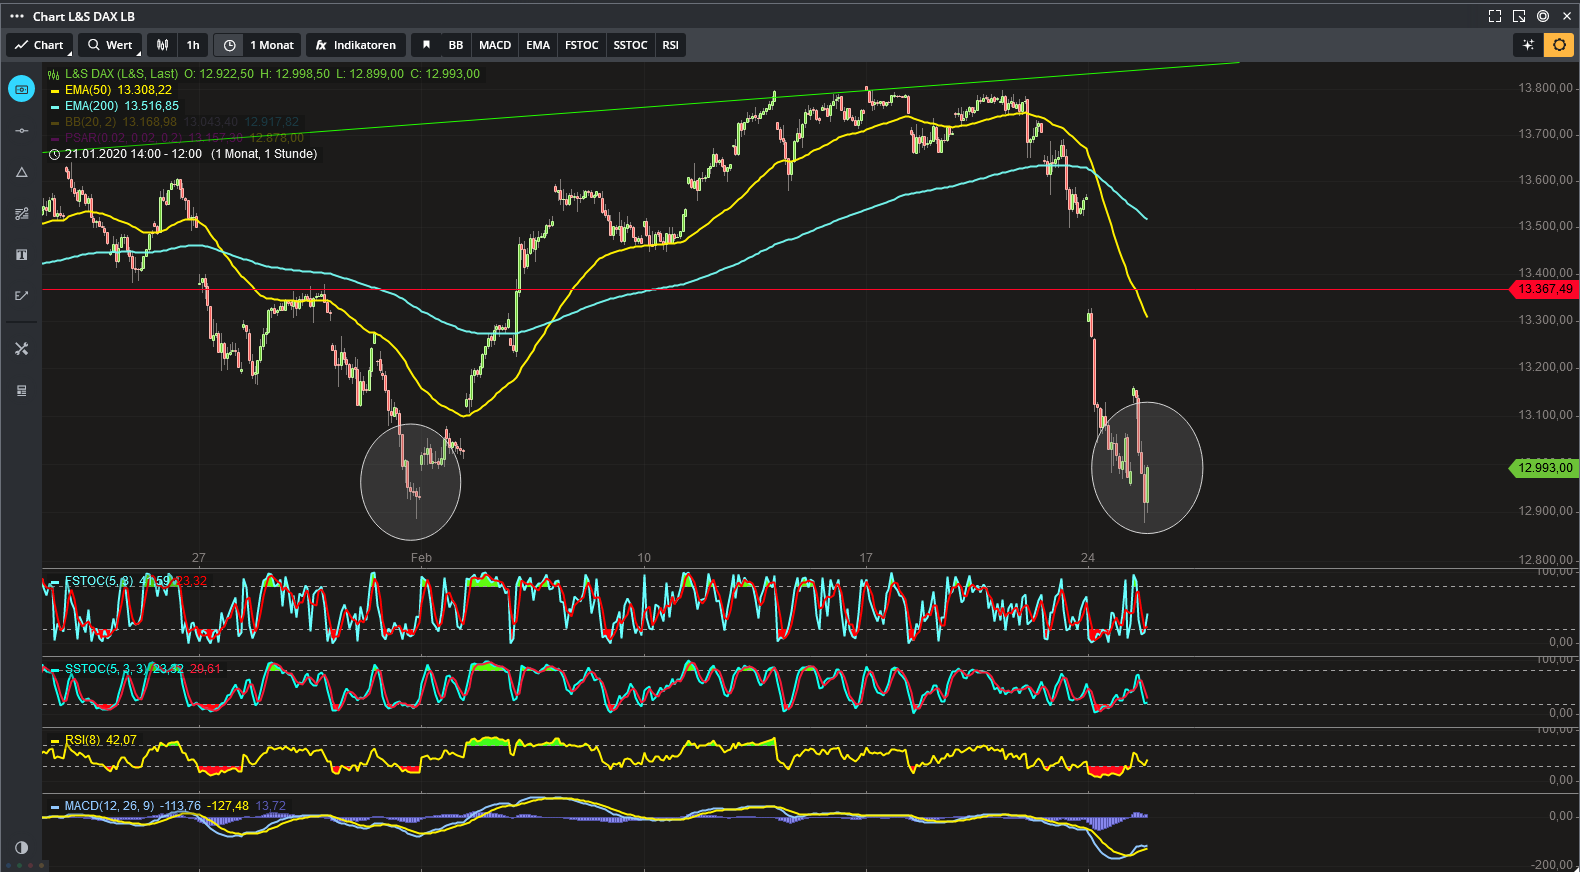Select the 1h interval button

pyautogui.click(x=193, y=45)
